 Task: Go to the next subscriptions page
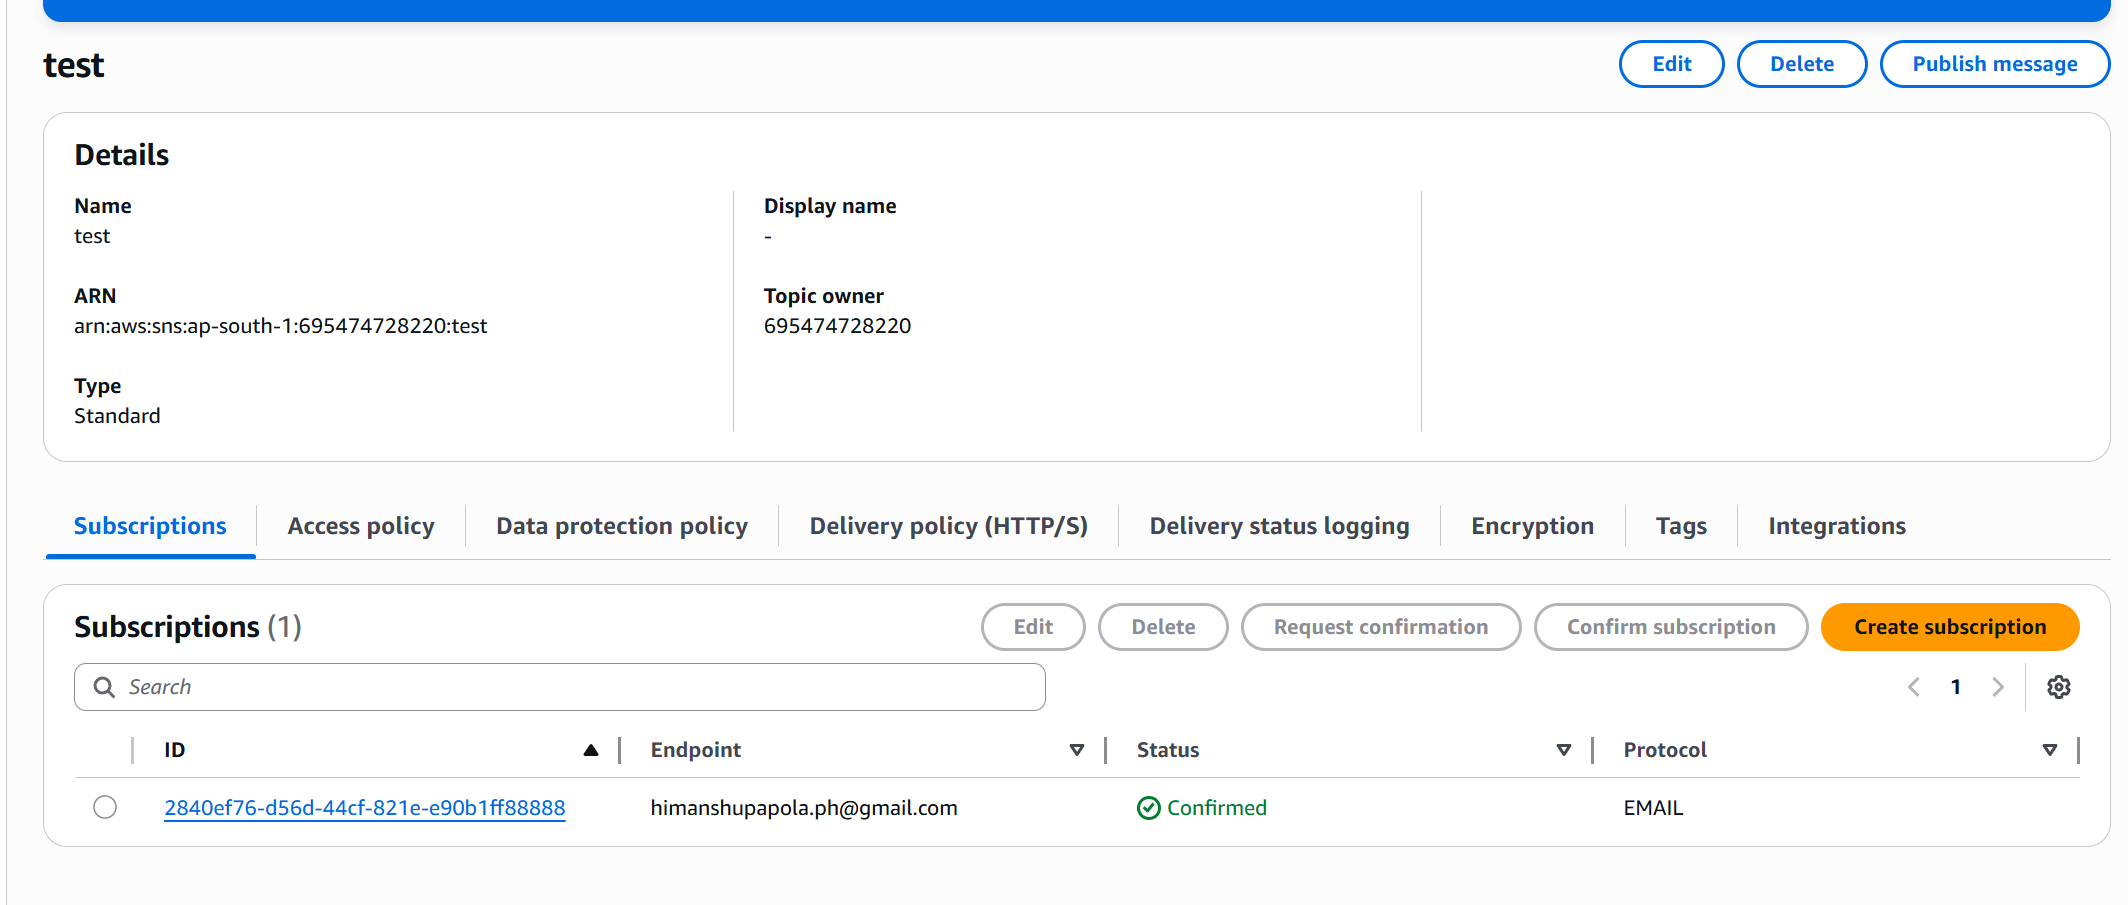coord(1998,687)
